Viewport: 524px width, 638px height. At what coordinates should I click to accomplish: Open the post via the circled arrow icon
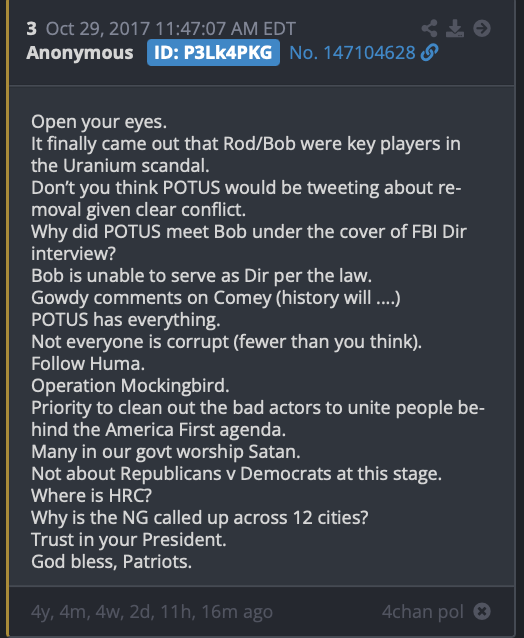(x=482, y=28)
